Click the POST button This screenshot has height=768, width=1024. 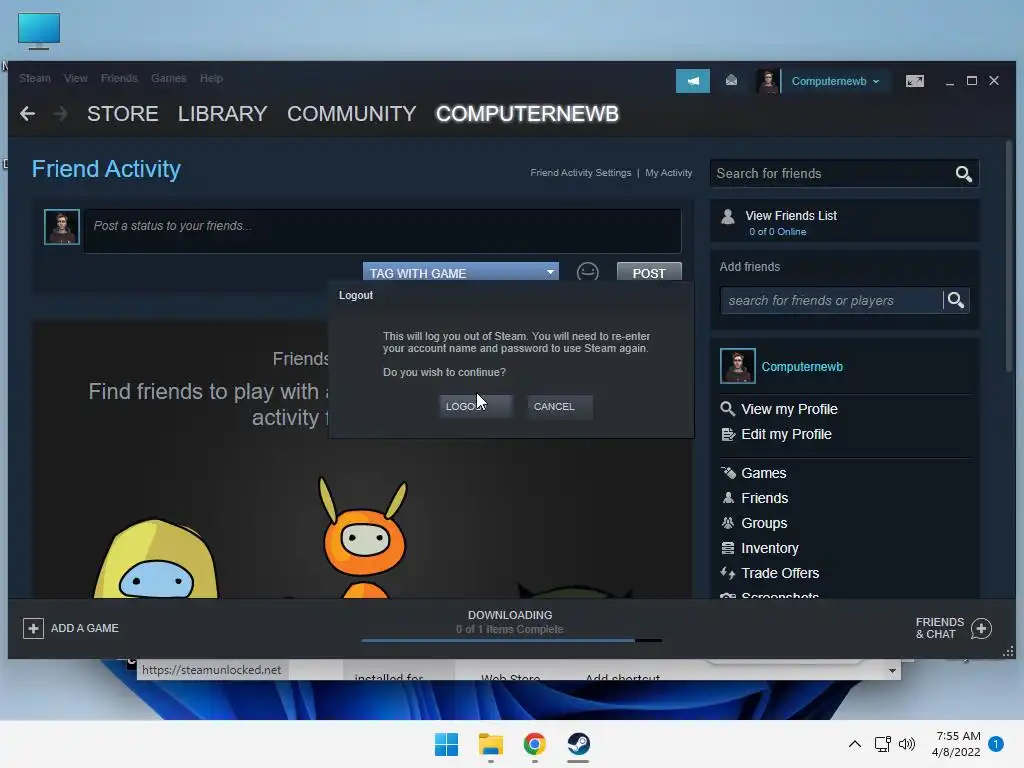point(649,272)
